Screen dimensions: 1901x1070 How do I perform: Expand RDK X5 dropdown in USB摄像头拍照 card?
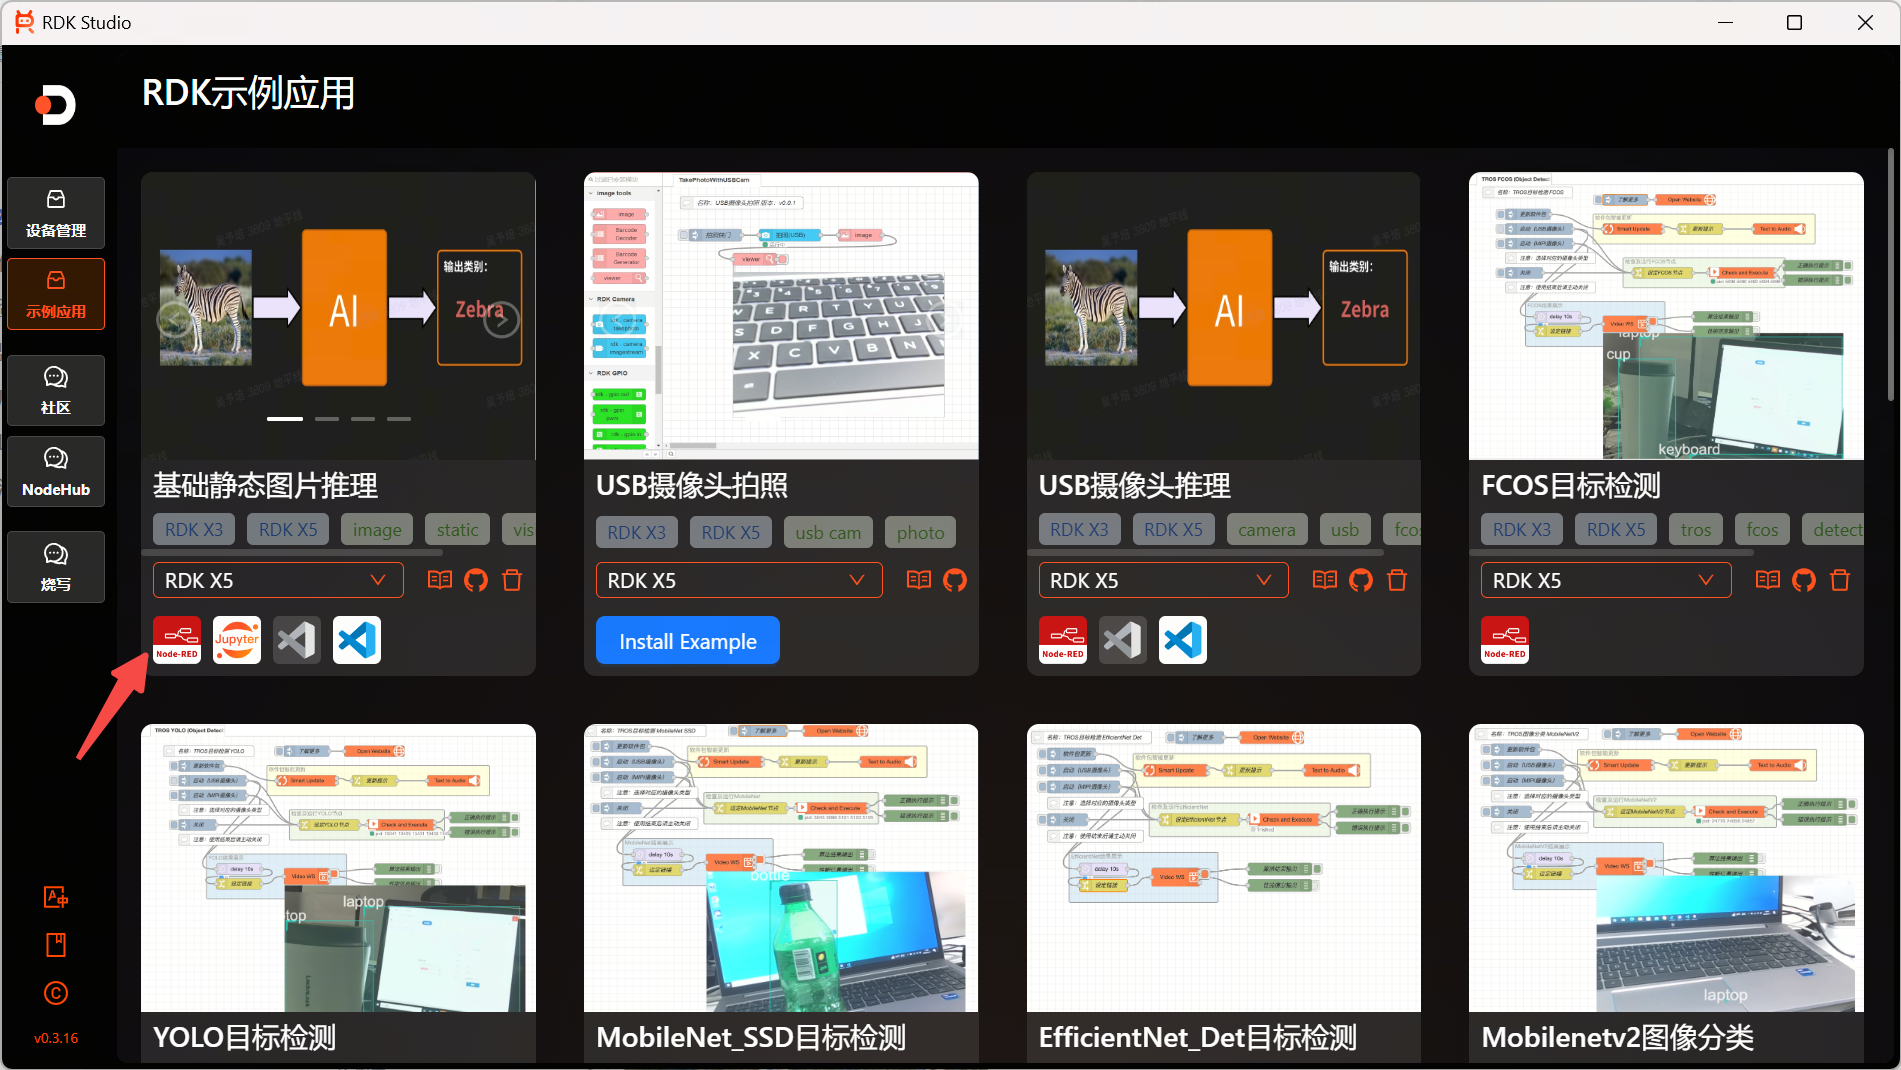coord(738,580)
